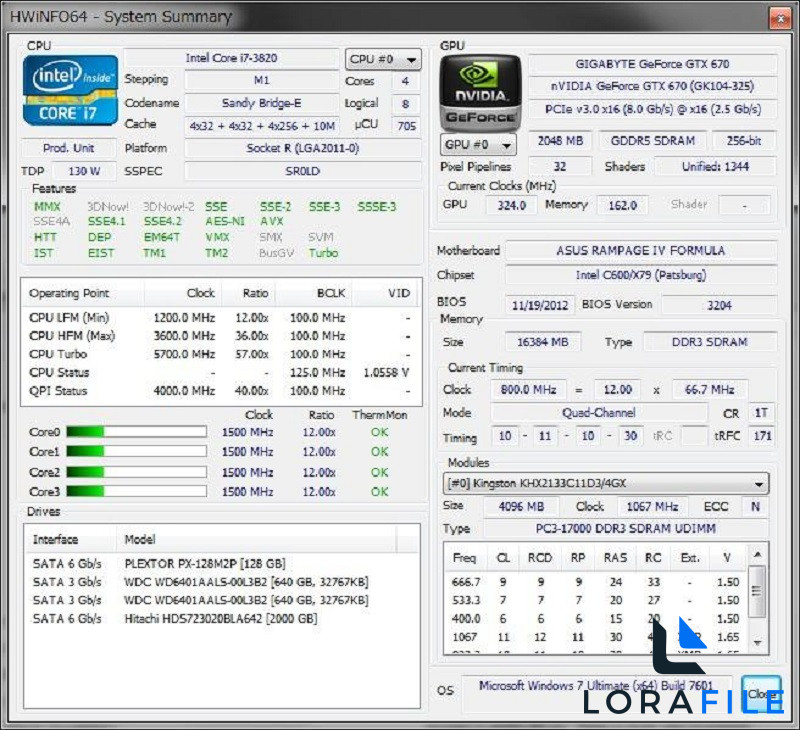This screenshot has height=730, width=800.
Task: Click the Model column header in Drives
Action: tap(256, 540)
